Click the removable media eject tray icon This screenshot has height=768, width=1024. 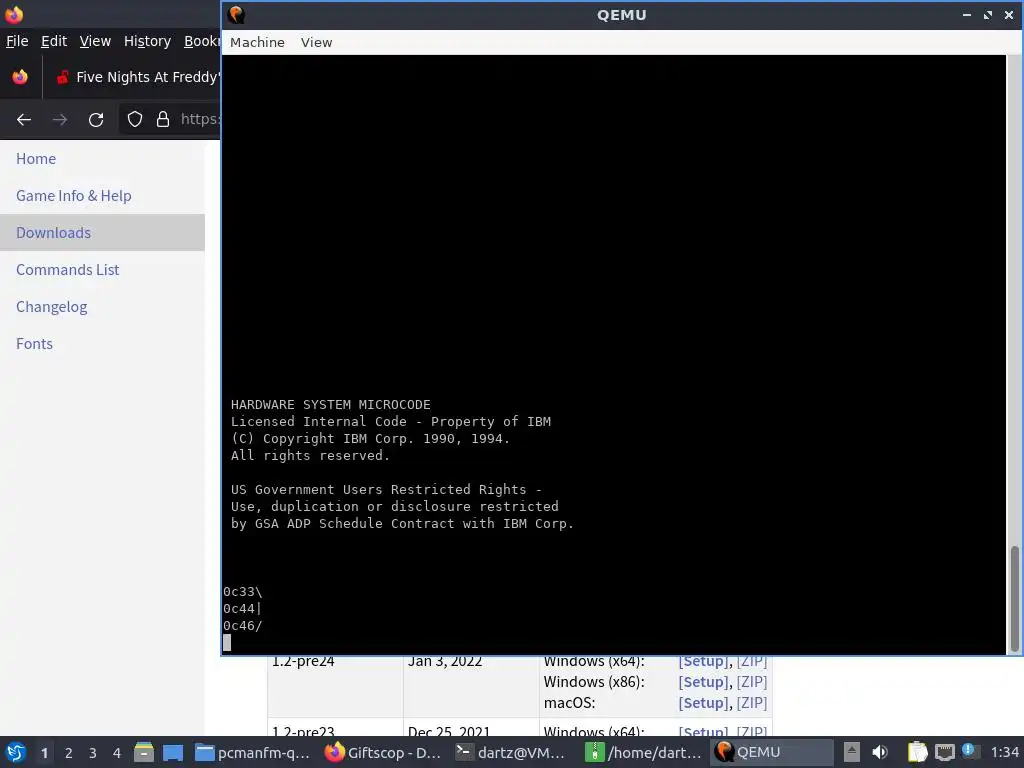pos(852,752)
